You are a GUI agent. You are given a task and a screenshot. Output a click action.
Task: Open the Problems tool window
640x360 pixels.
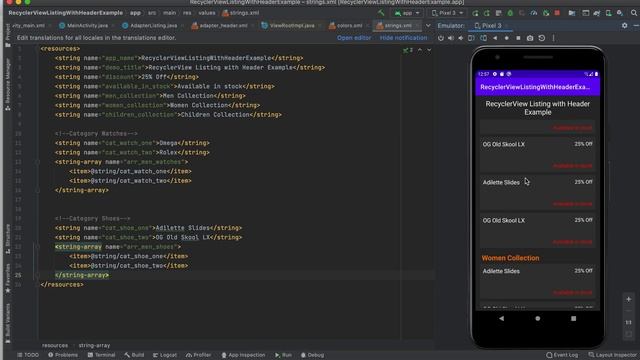pos(63,355)
